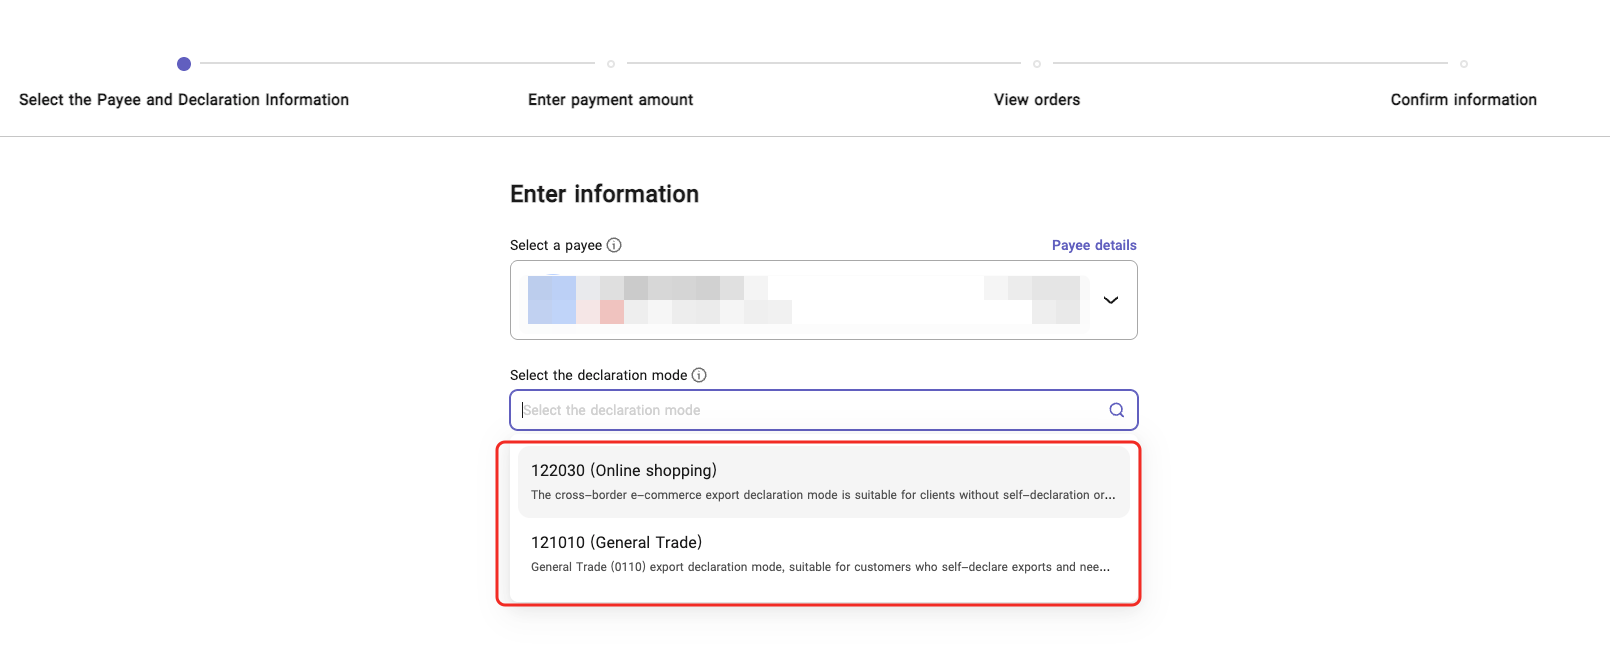
Task: Click the filled purple first step dot
Action: 184,64
